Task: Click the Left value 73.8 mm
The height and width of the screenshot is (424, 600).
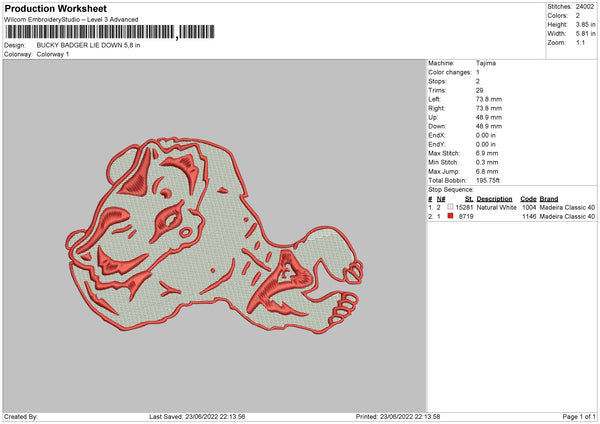Action: pos(489,99)
